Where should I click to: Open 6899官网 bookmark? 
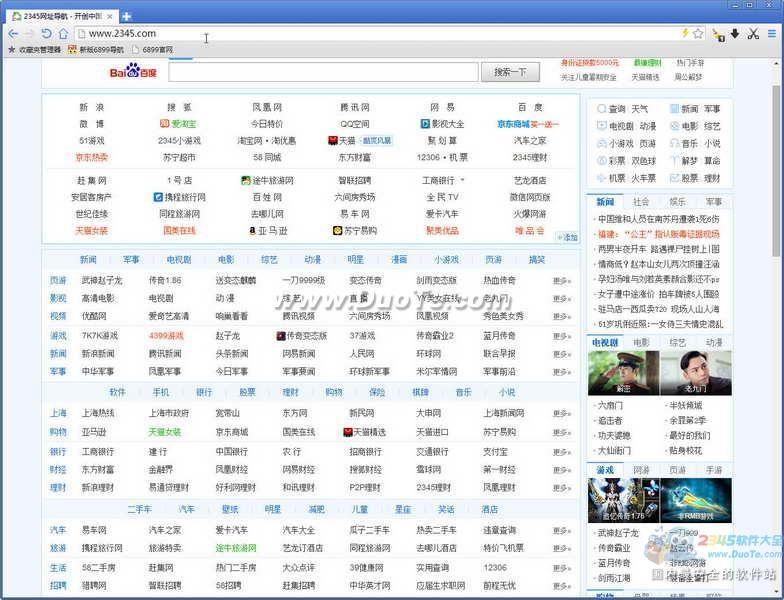pos(152,50)
